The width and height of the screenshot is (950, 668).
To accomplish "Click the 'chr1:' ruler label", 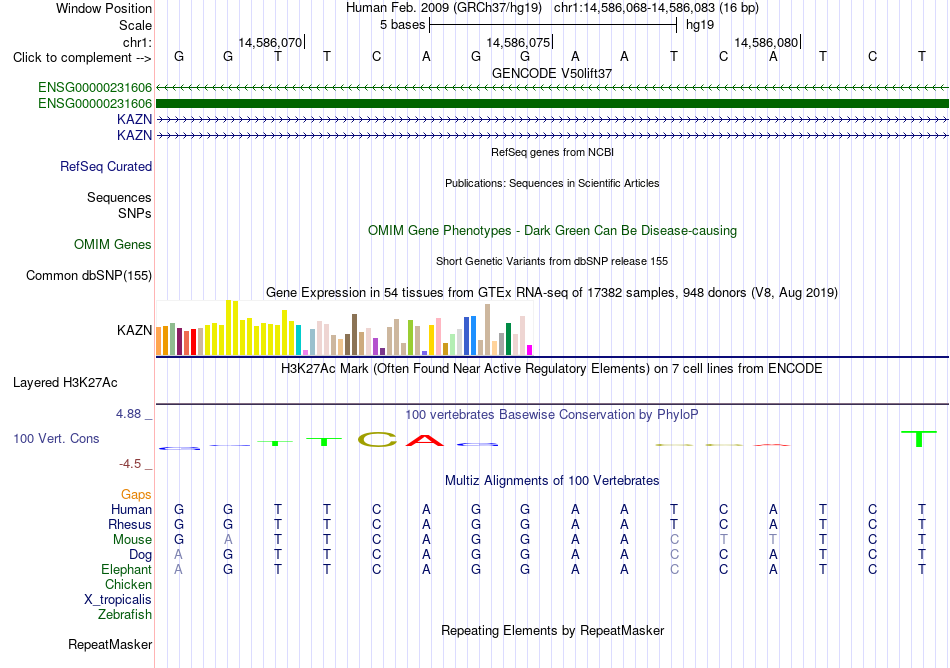I will (137, 42).
